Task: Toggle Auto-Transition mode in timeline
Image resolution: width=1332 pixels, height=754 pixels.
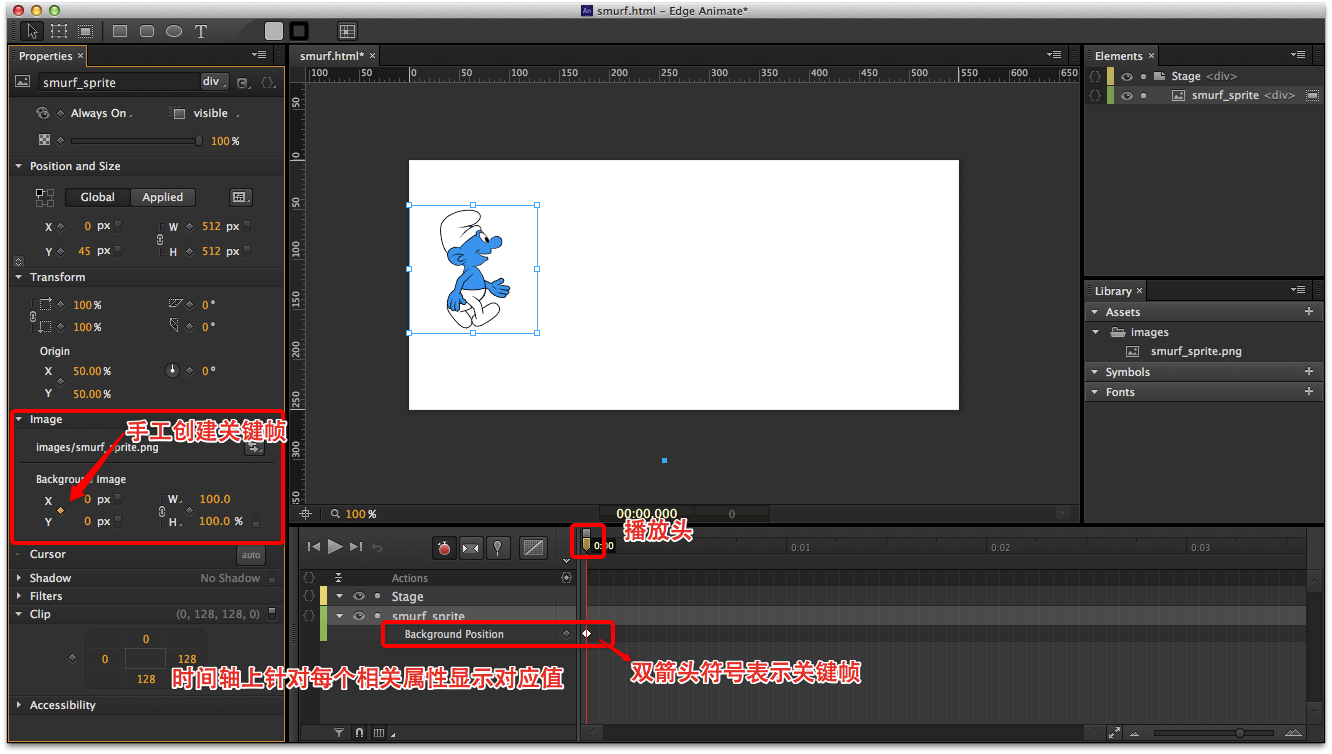Action: 470,547
